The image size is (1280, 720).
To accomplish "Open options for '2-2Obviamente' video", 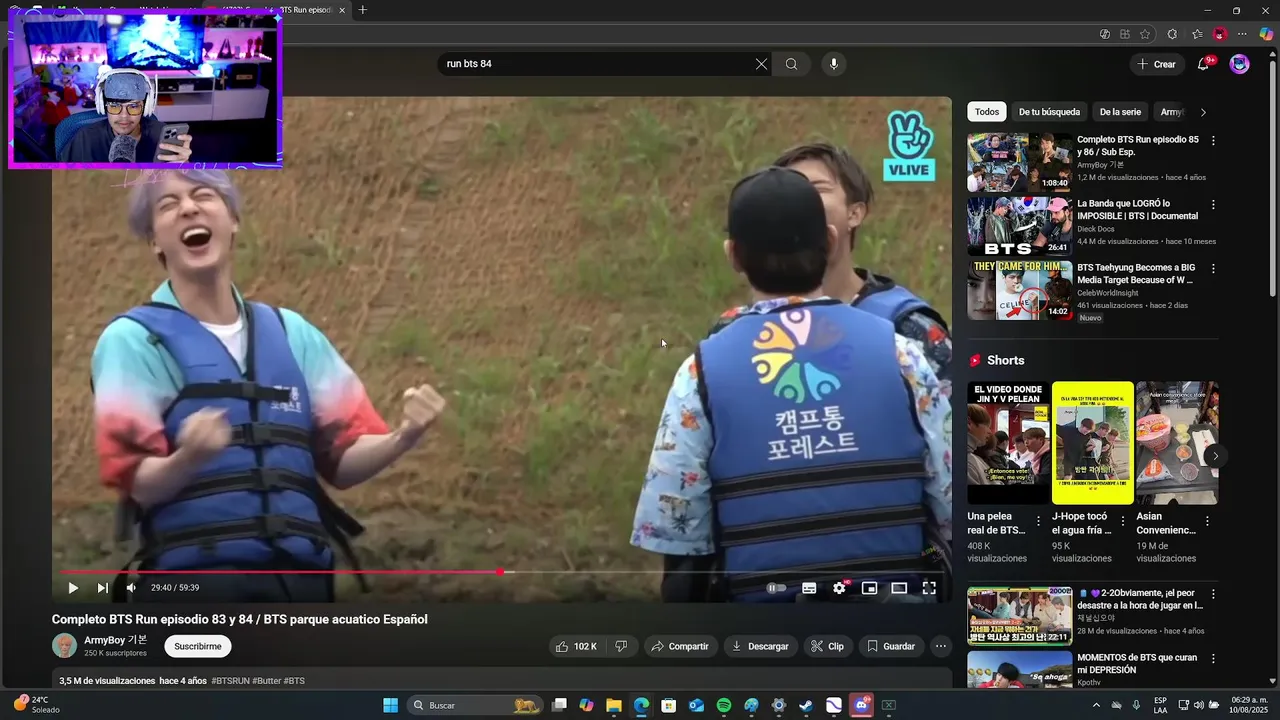I will pos(1213,594).
